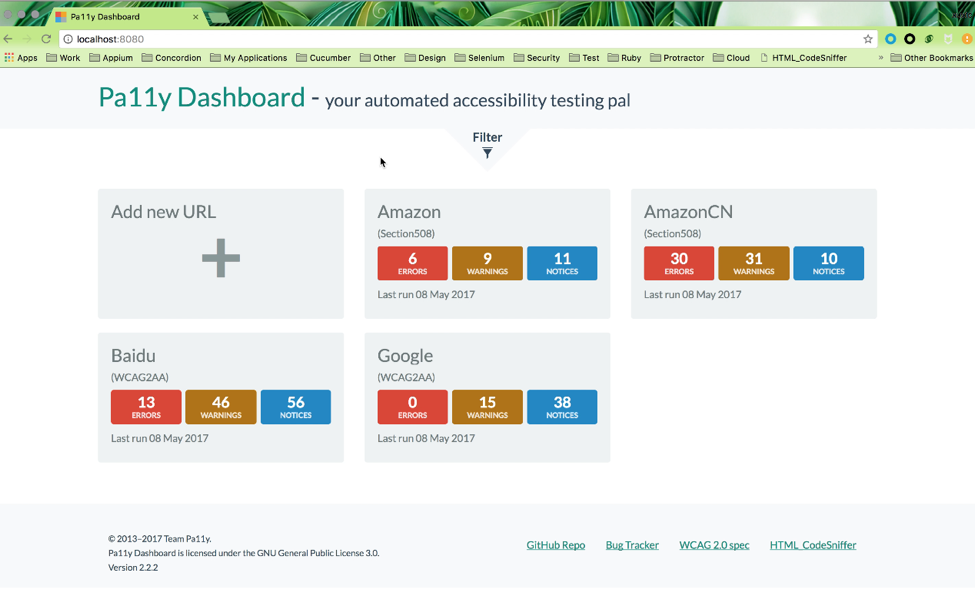Select the Pa11y Dashboard browser tab
Image resolution: width=975 pixels, height=590 pixels.
[x=118, y=17]
